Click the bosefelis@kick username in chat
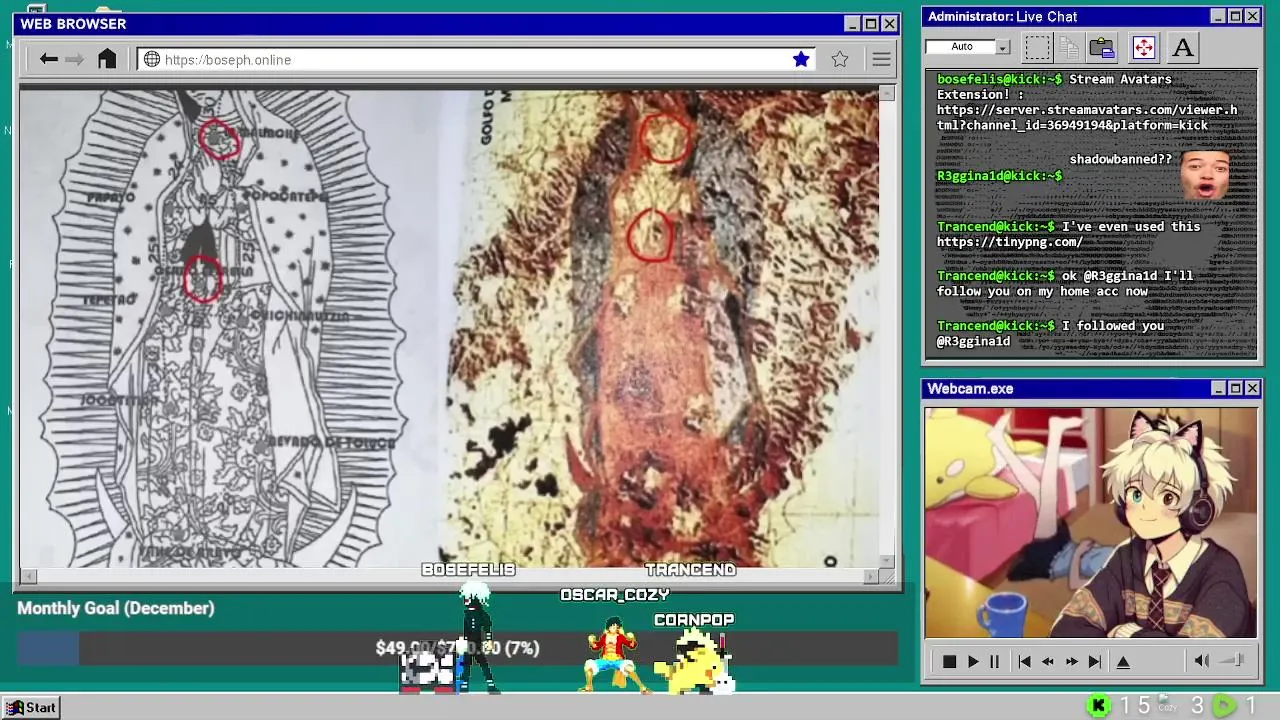 [x=999, y=79]
